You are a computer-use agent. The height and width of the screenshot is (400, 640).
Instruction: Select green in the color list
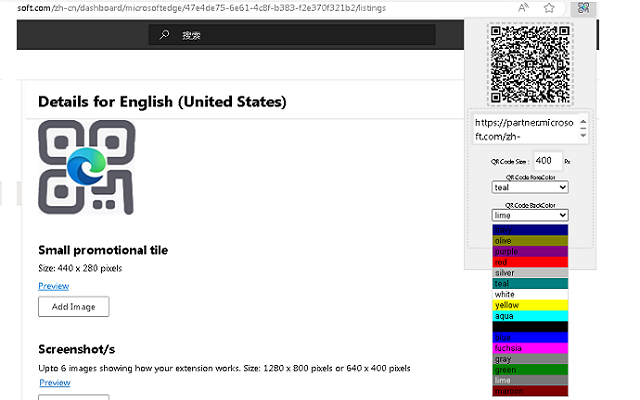click(x=530, y=369)
